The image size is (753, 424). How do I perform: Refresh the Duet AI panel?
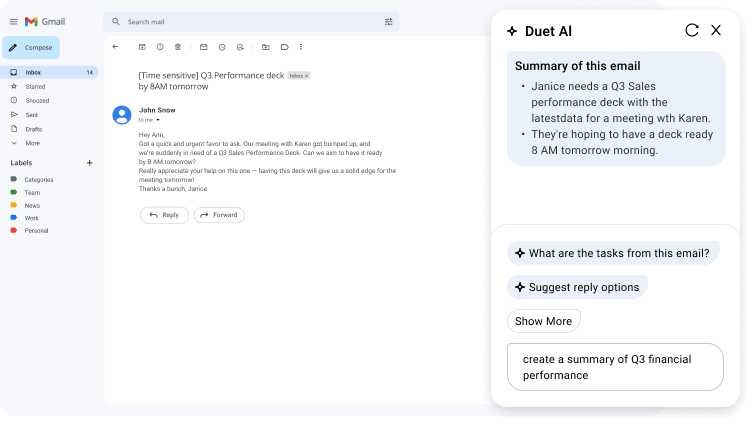tap(692, 30)
